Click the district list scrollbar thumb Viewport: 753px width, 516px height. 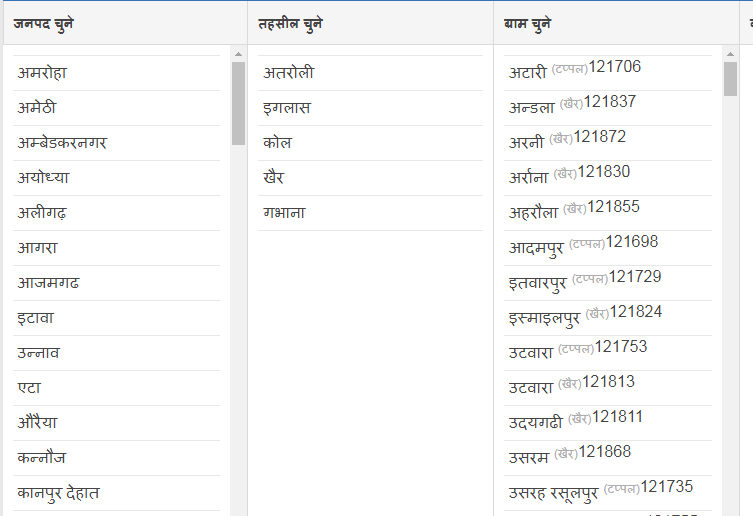pos(238,102)
